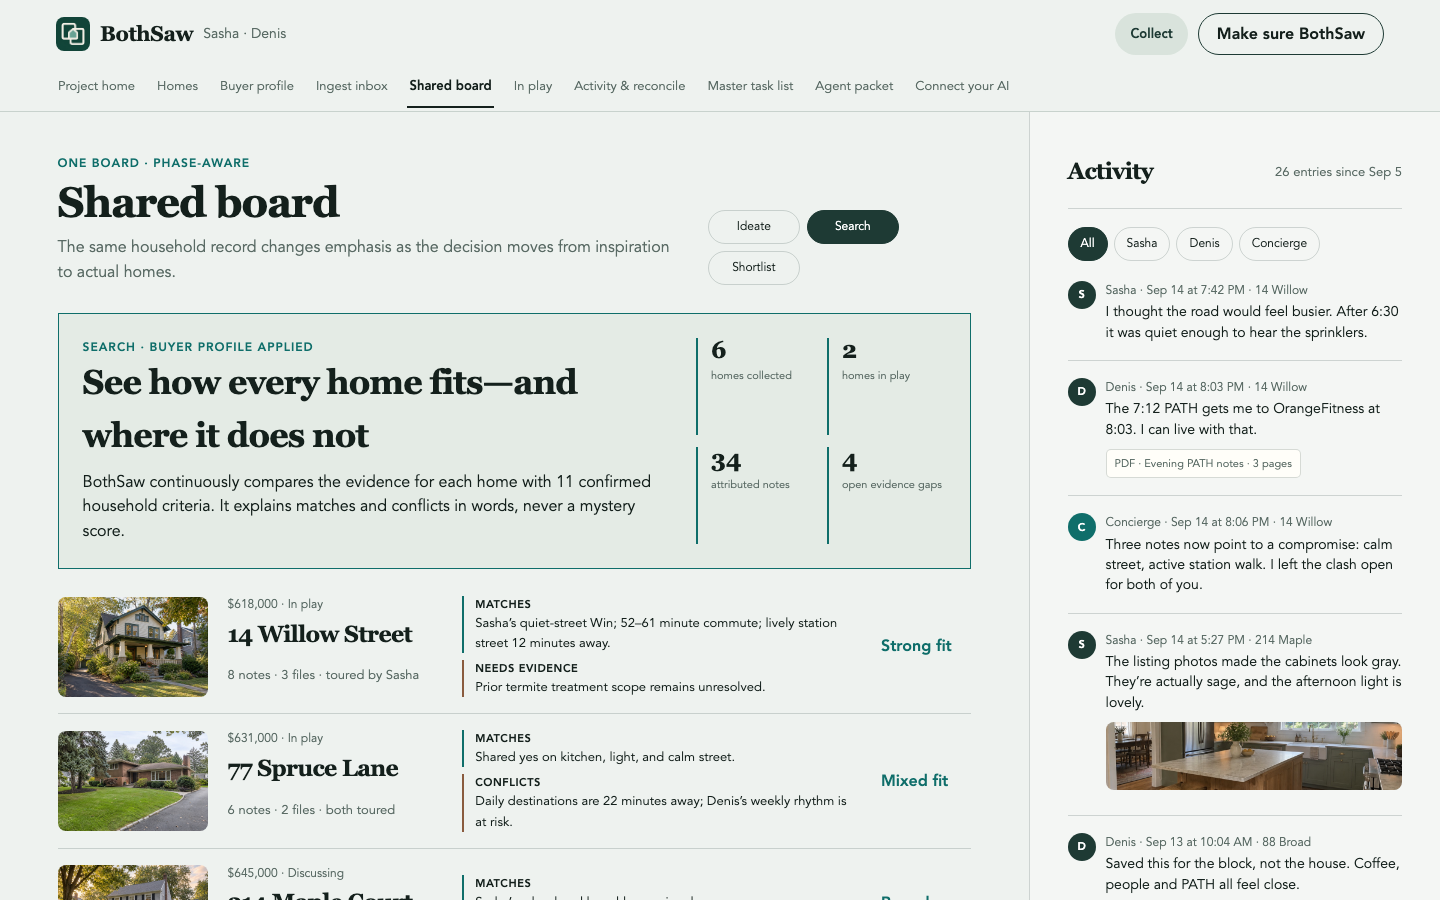Select the Search phase
1440x900 pixels.
853,227
